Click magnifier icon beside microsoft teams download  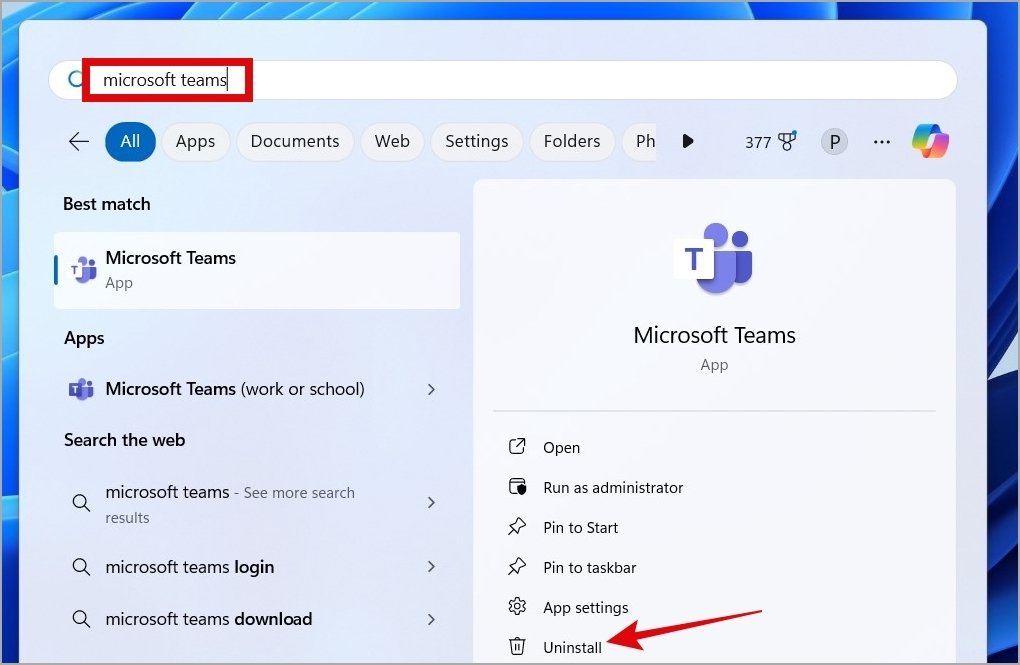point(81,619)
